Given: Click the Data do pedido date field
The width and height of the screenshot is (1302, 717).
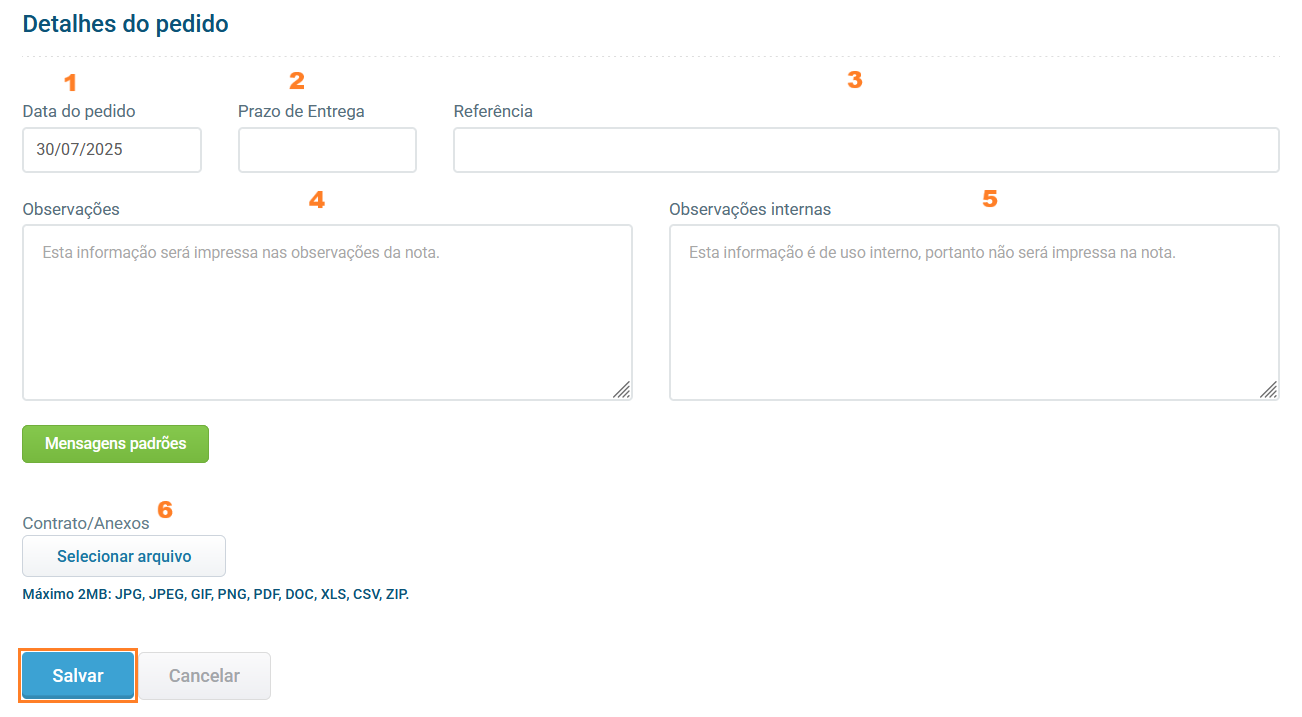Looking at the screenshot, I should point(112,150).
